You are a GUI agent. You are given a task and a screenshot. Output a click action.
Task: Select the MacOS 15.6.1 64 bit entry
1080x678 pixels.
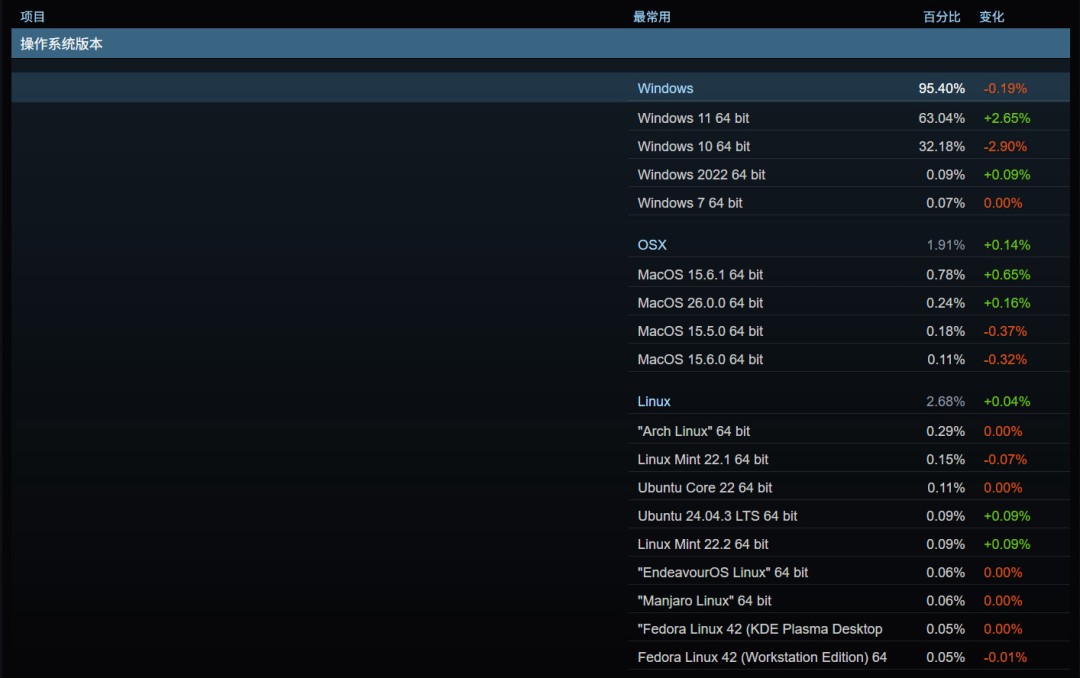[x=698, y=273]
